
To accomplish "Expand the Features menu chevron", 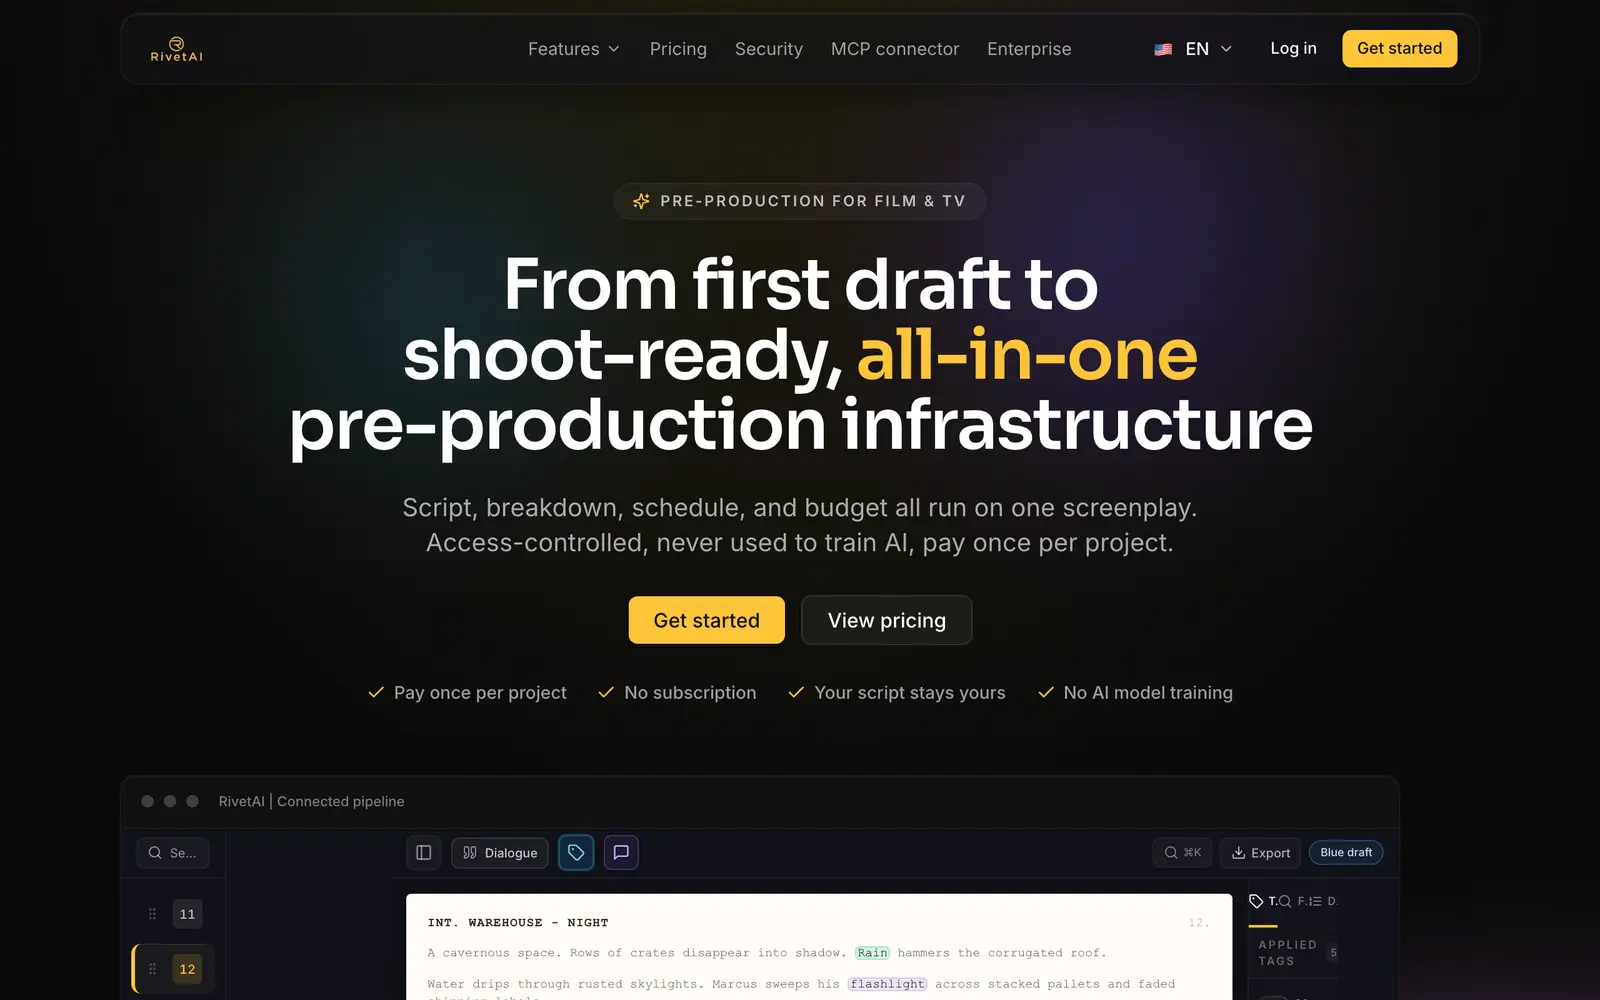I will [614, 49].
